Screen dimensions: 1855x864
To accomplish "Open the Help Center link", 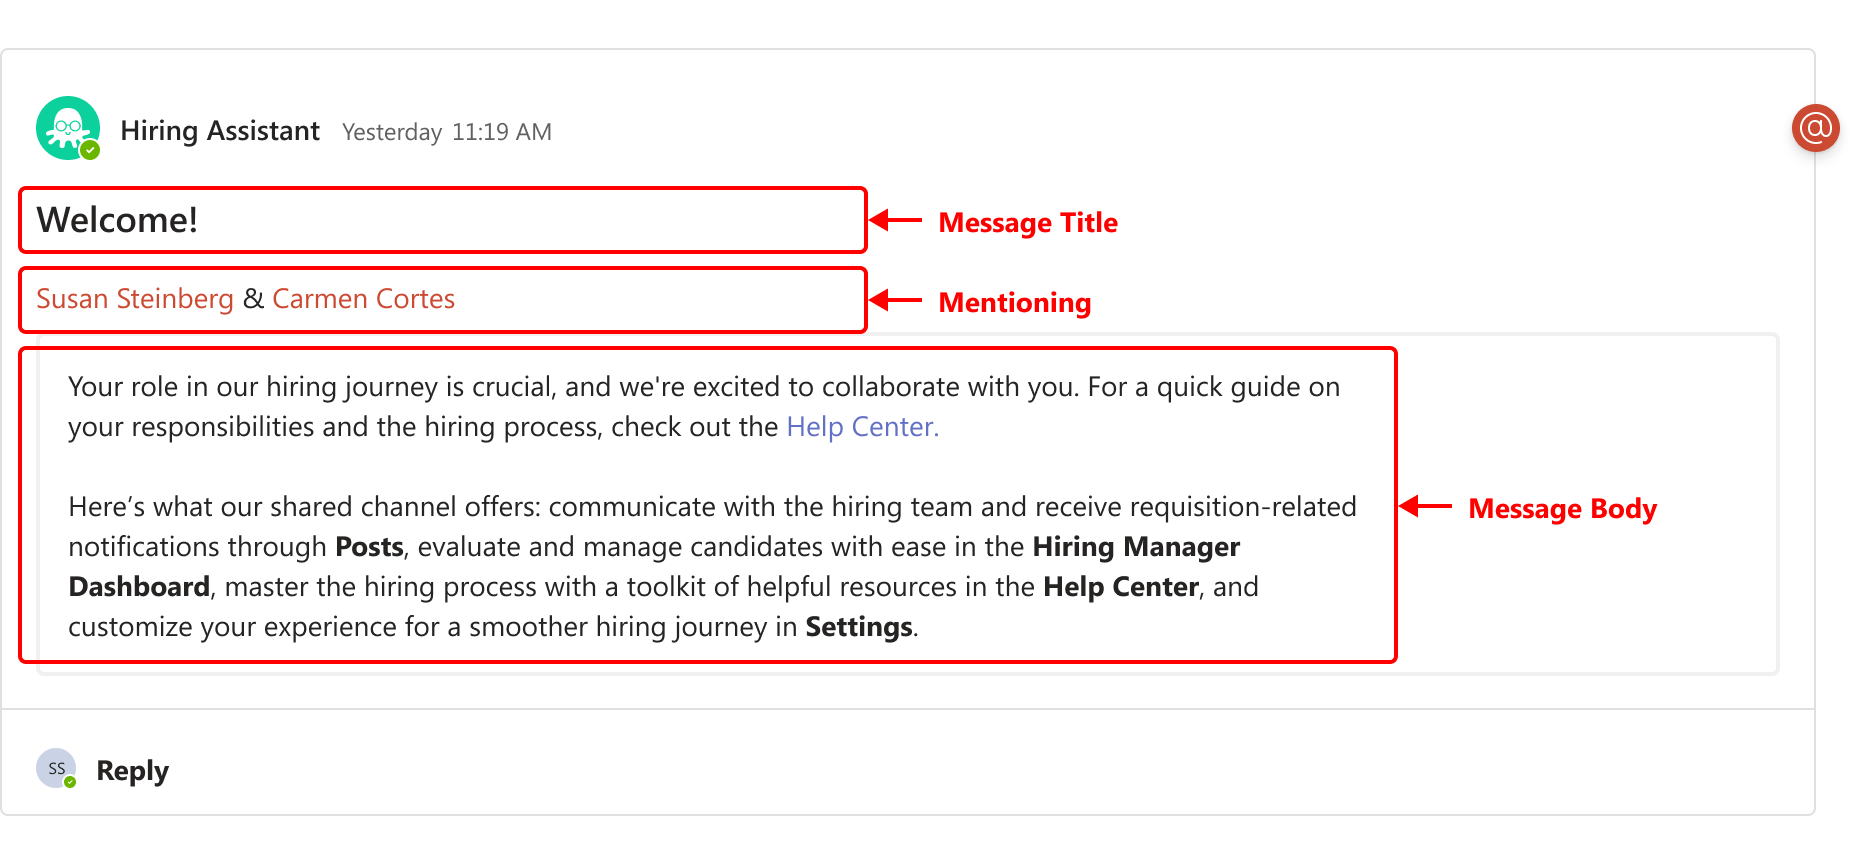I will pos(862,427).
